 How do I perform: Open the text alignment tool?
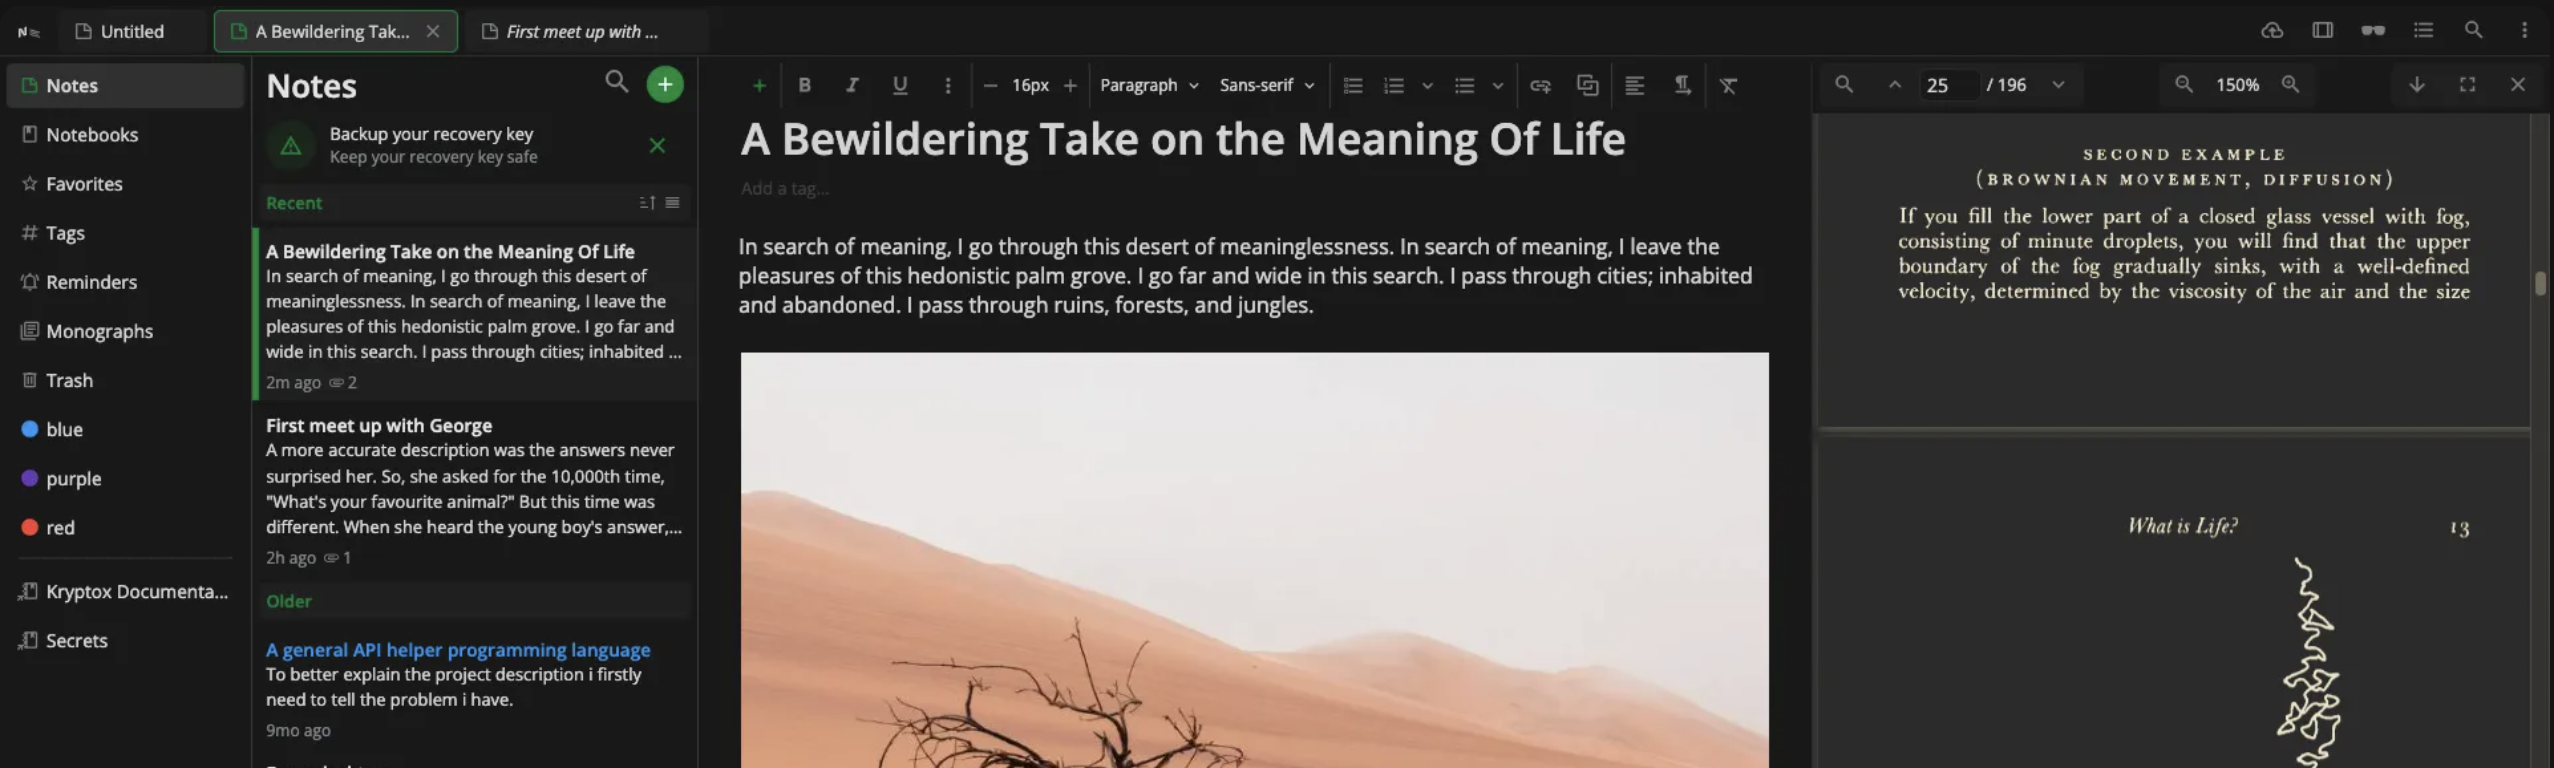click(1634, 86)
